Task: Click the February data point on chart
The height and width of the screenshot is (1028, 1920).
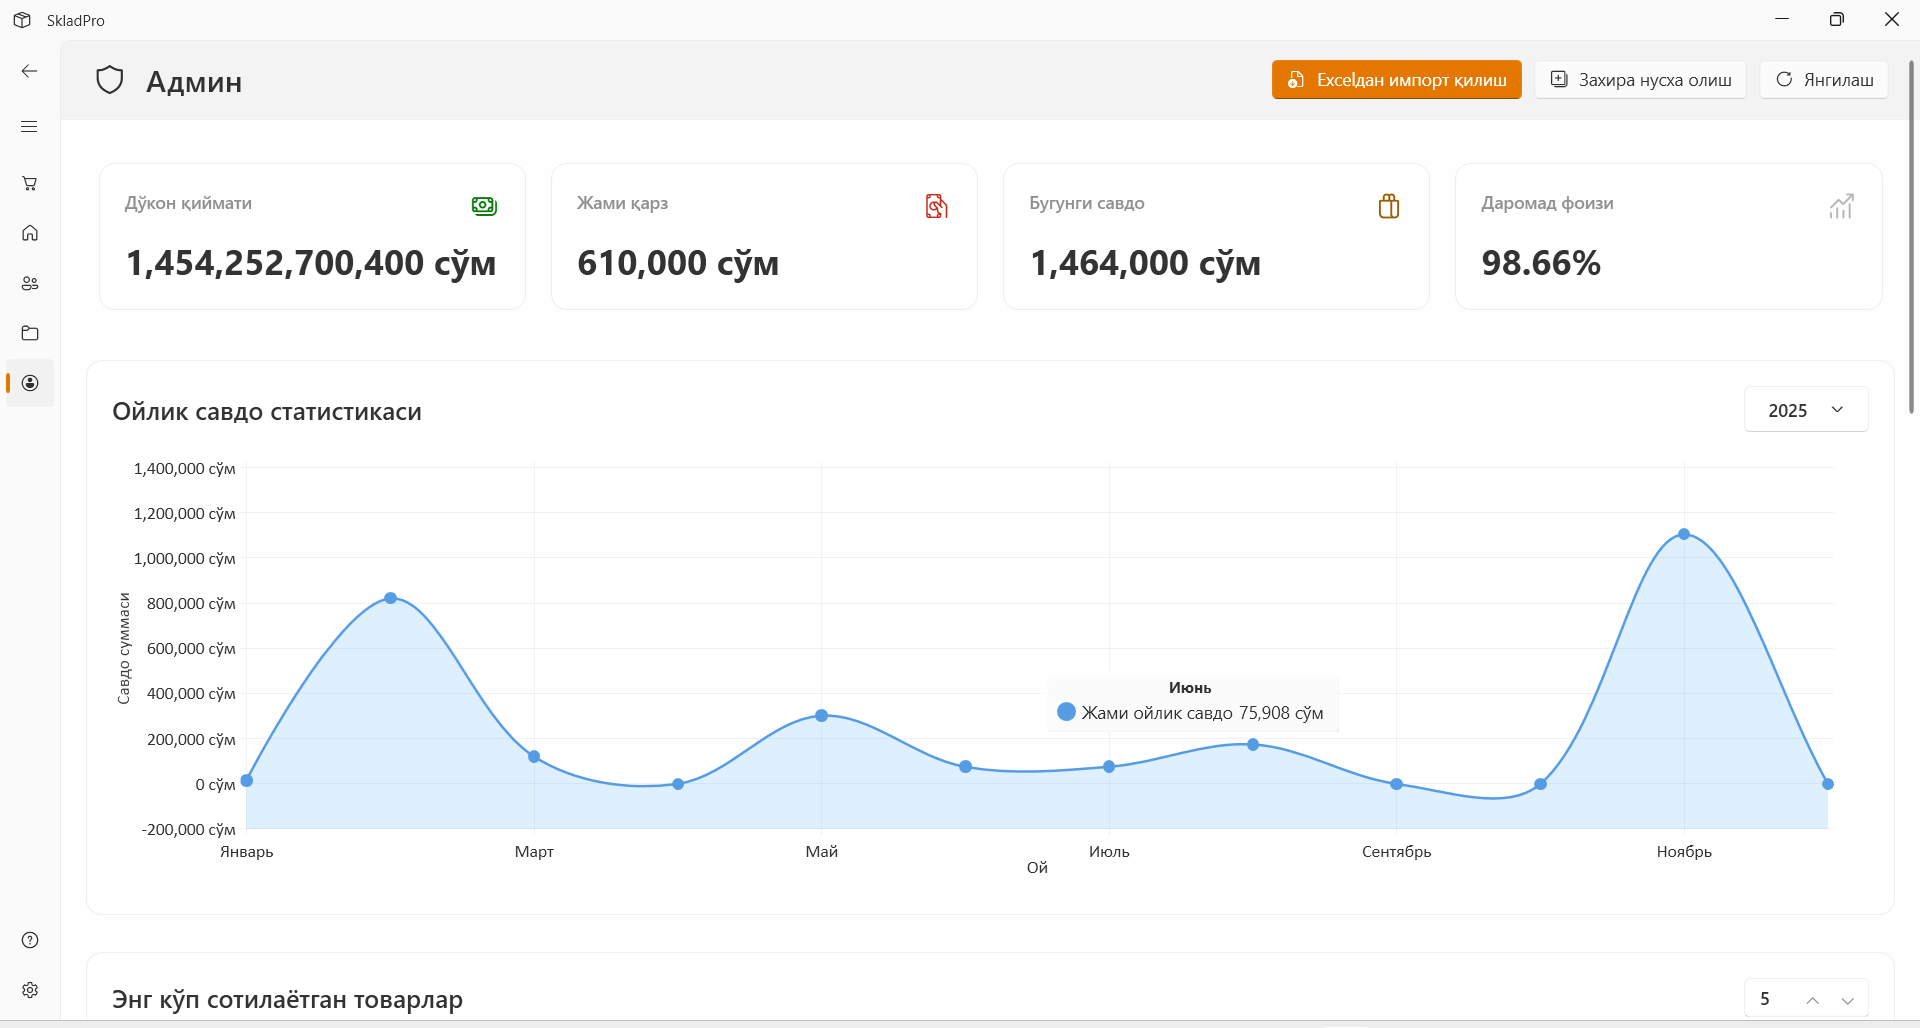Action: pyautogui.click(x=391, y=598)
